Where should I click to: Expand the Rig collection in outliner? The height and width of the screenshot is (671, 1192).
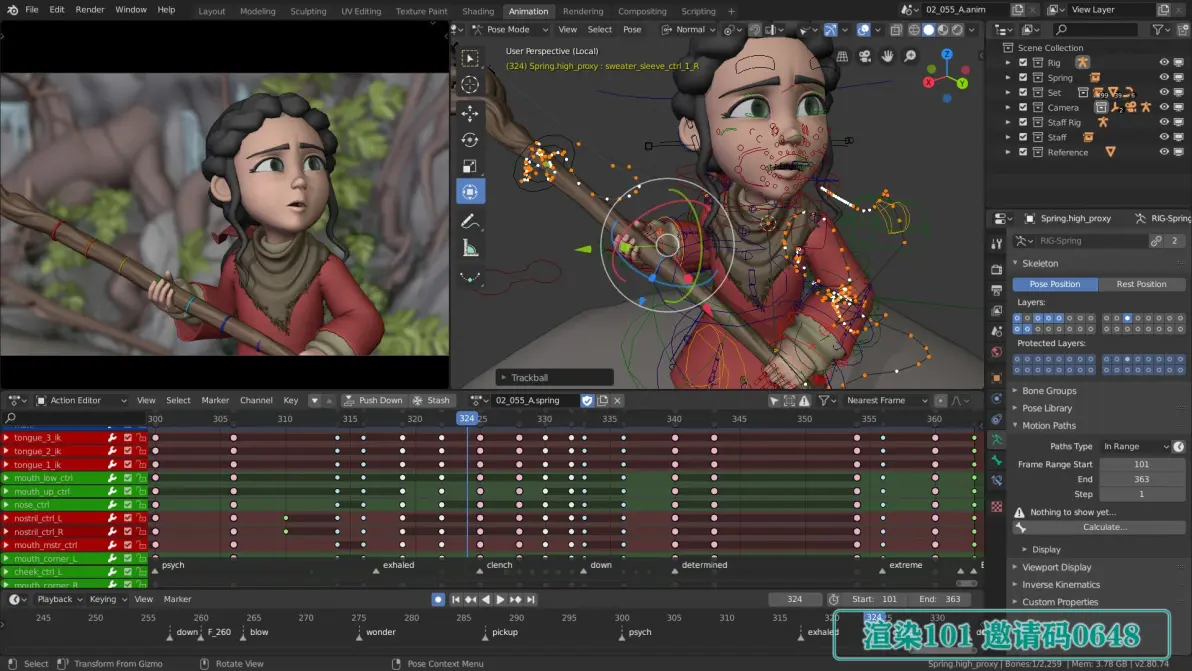(1008, 62)
